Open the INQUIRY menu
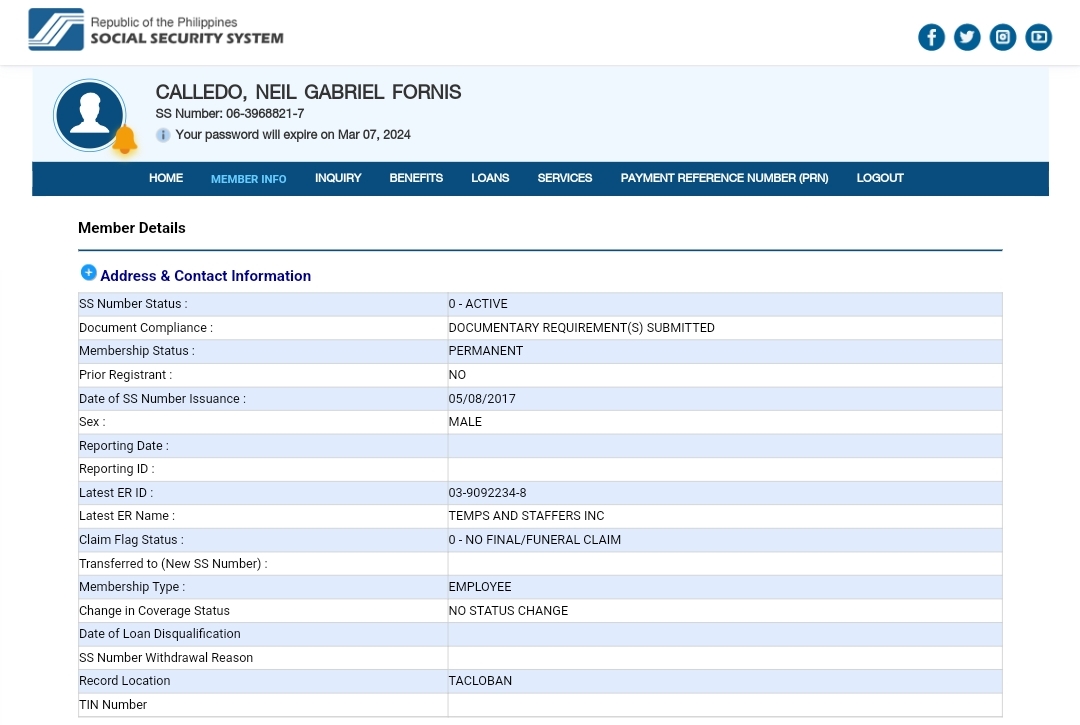1080x725 pixels. click(338, 178)
